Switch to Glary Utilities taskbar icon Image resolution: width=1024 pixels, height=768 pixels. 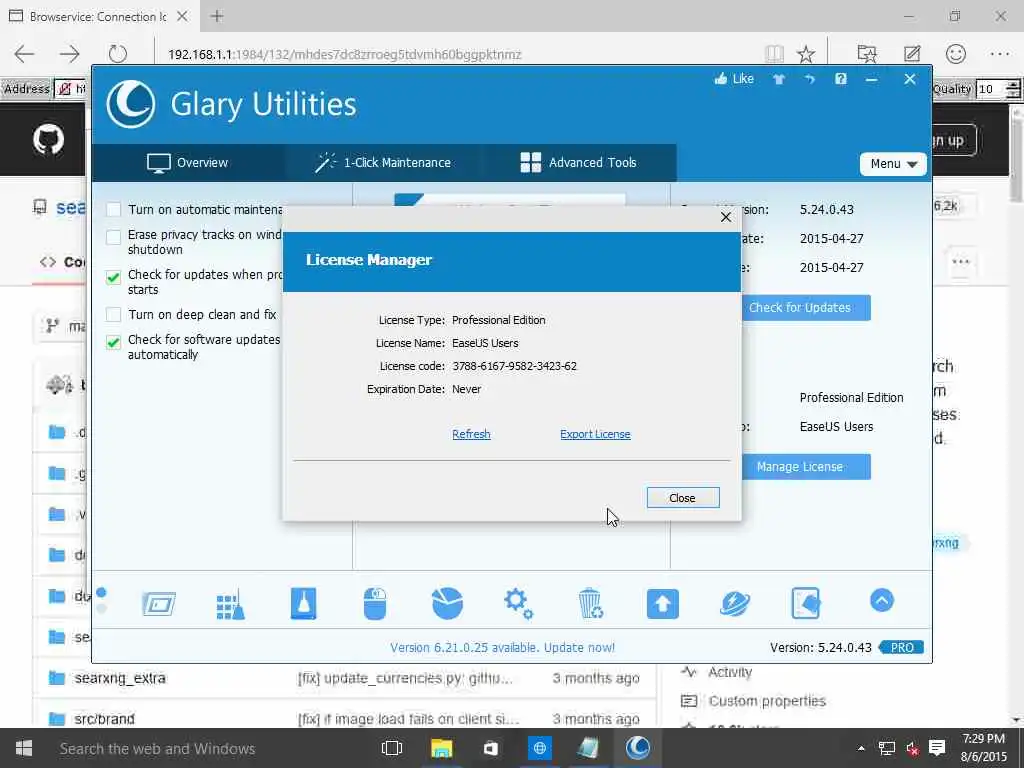click(x=637, y=748)
